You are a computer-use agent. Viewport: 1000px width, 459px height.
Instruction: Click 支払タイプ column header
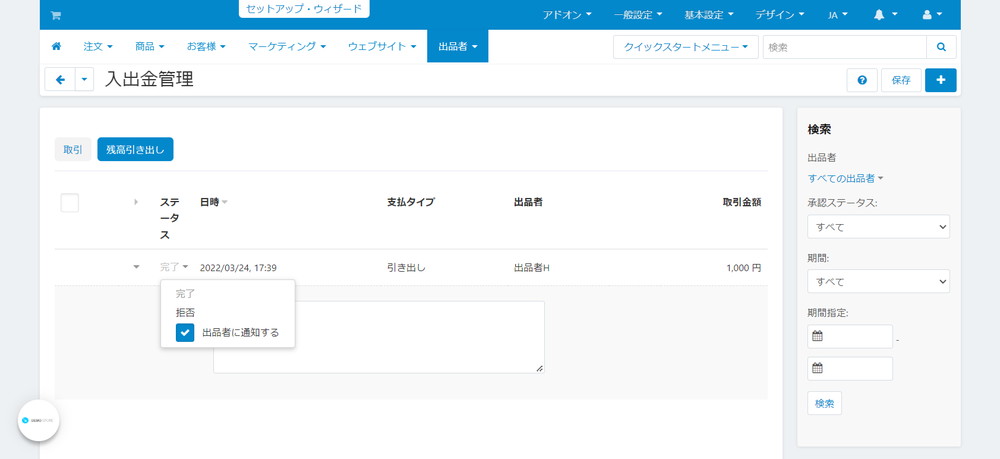(x=411, y=202)
